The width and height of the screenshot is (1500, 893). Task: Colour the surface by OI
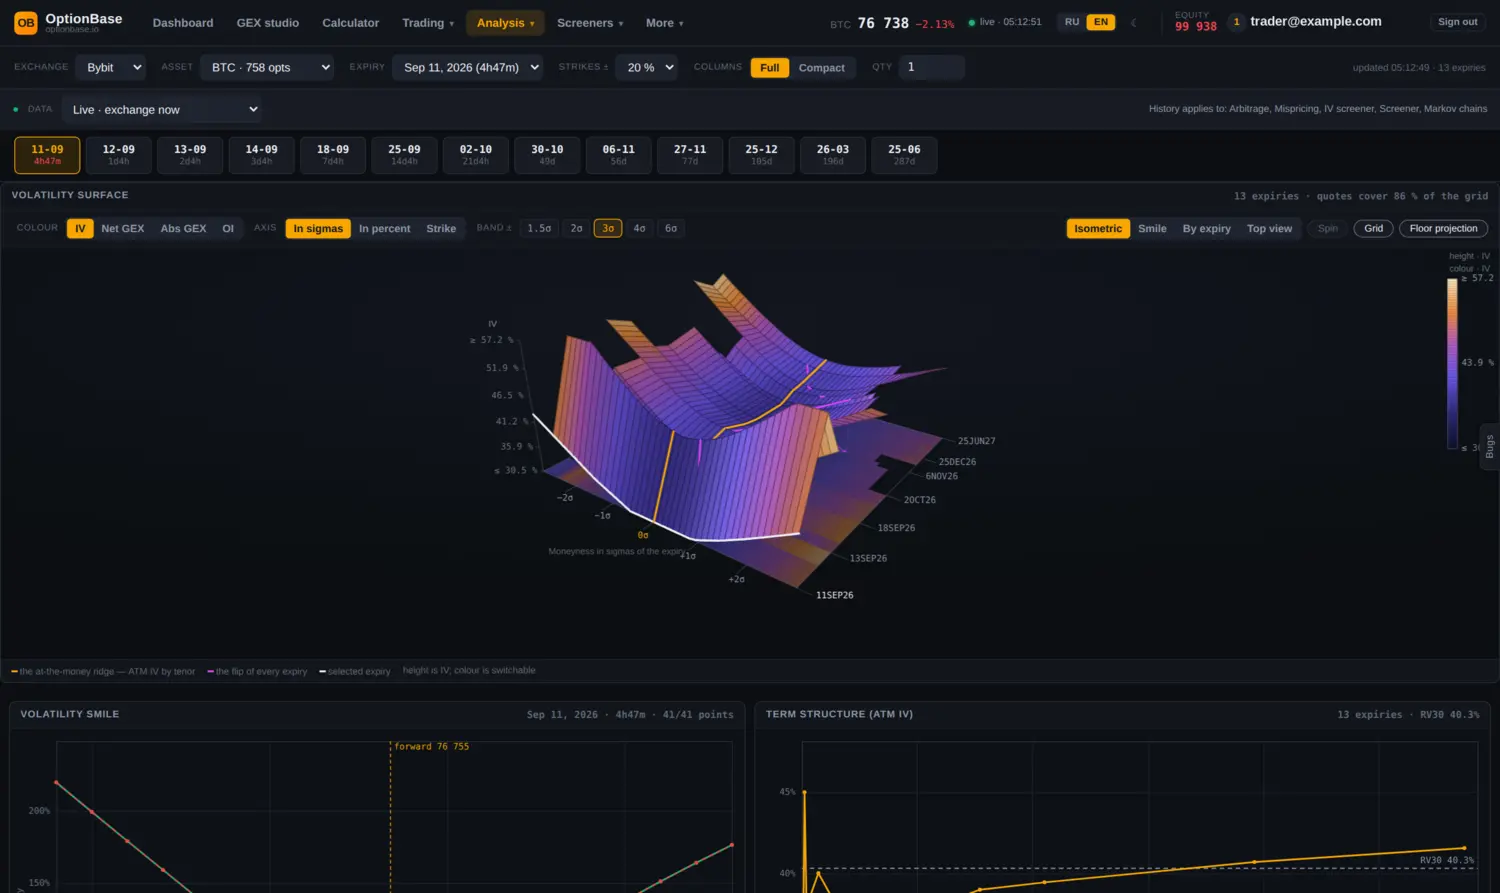click(x=228, y=229)
